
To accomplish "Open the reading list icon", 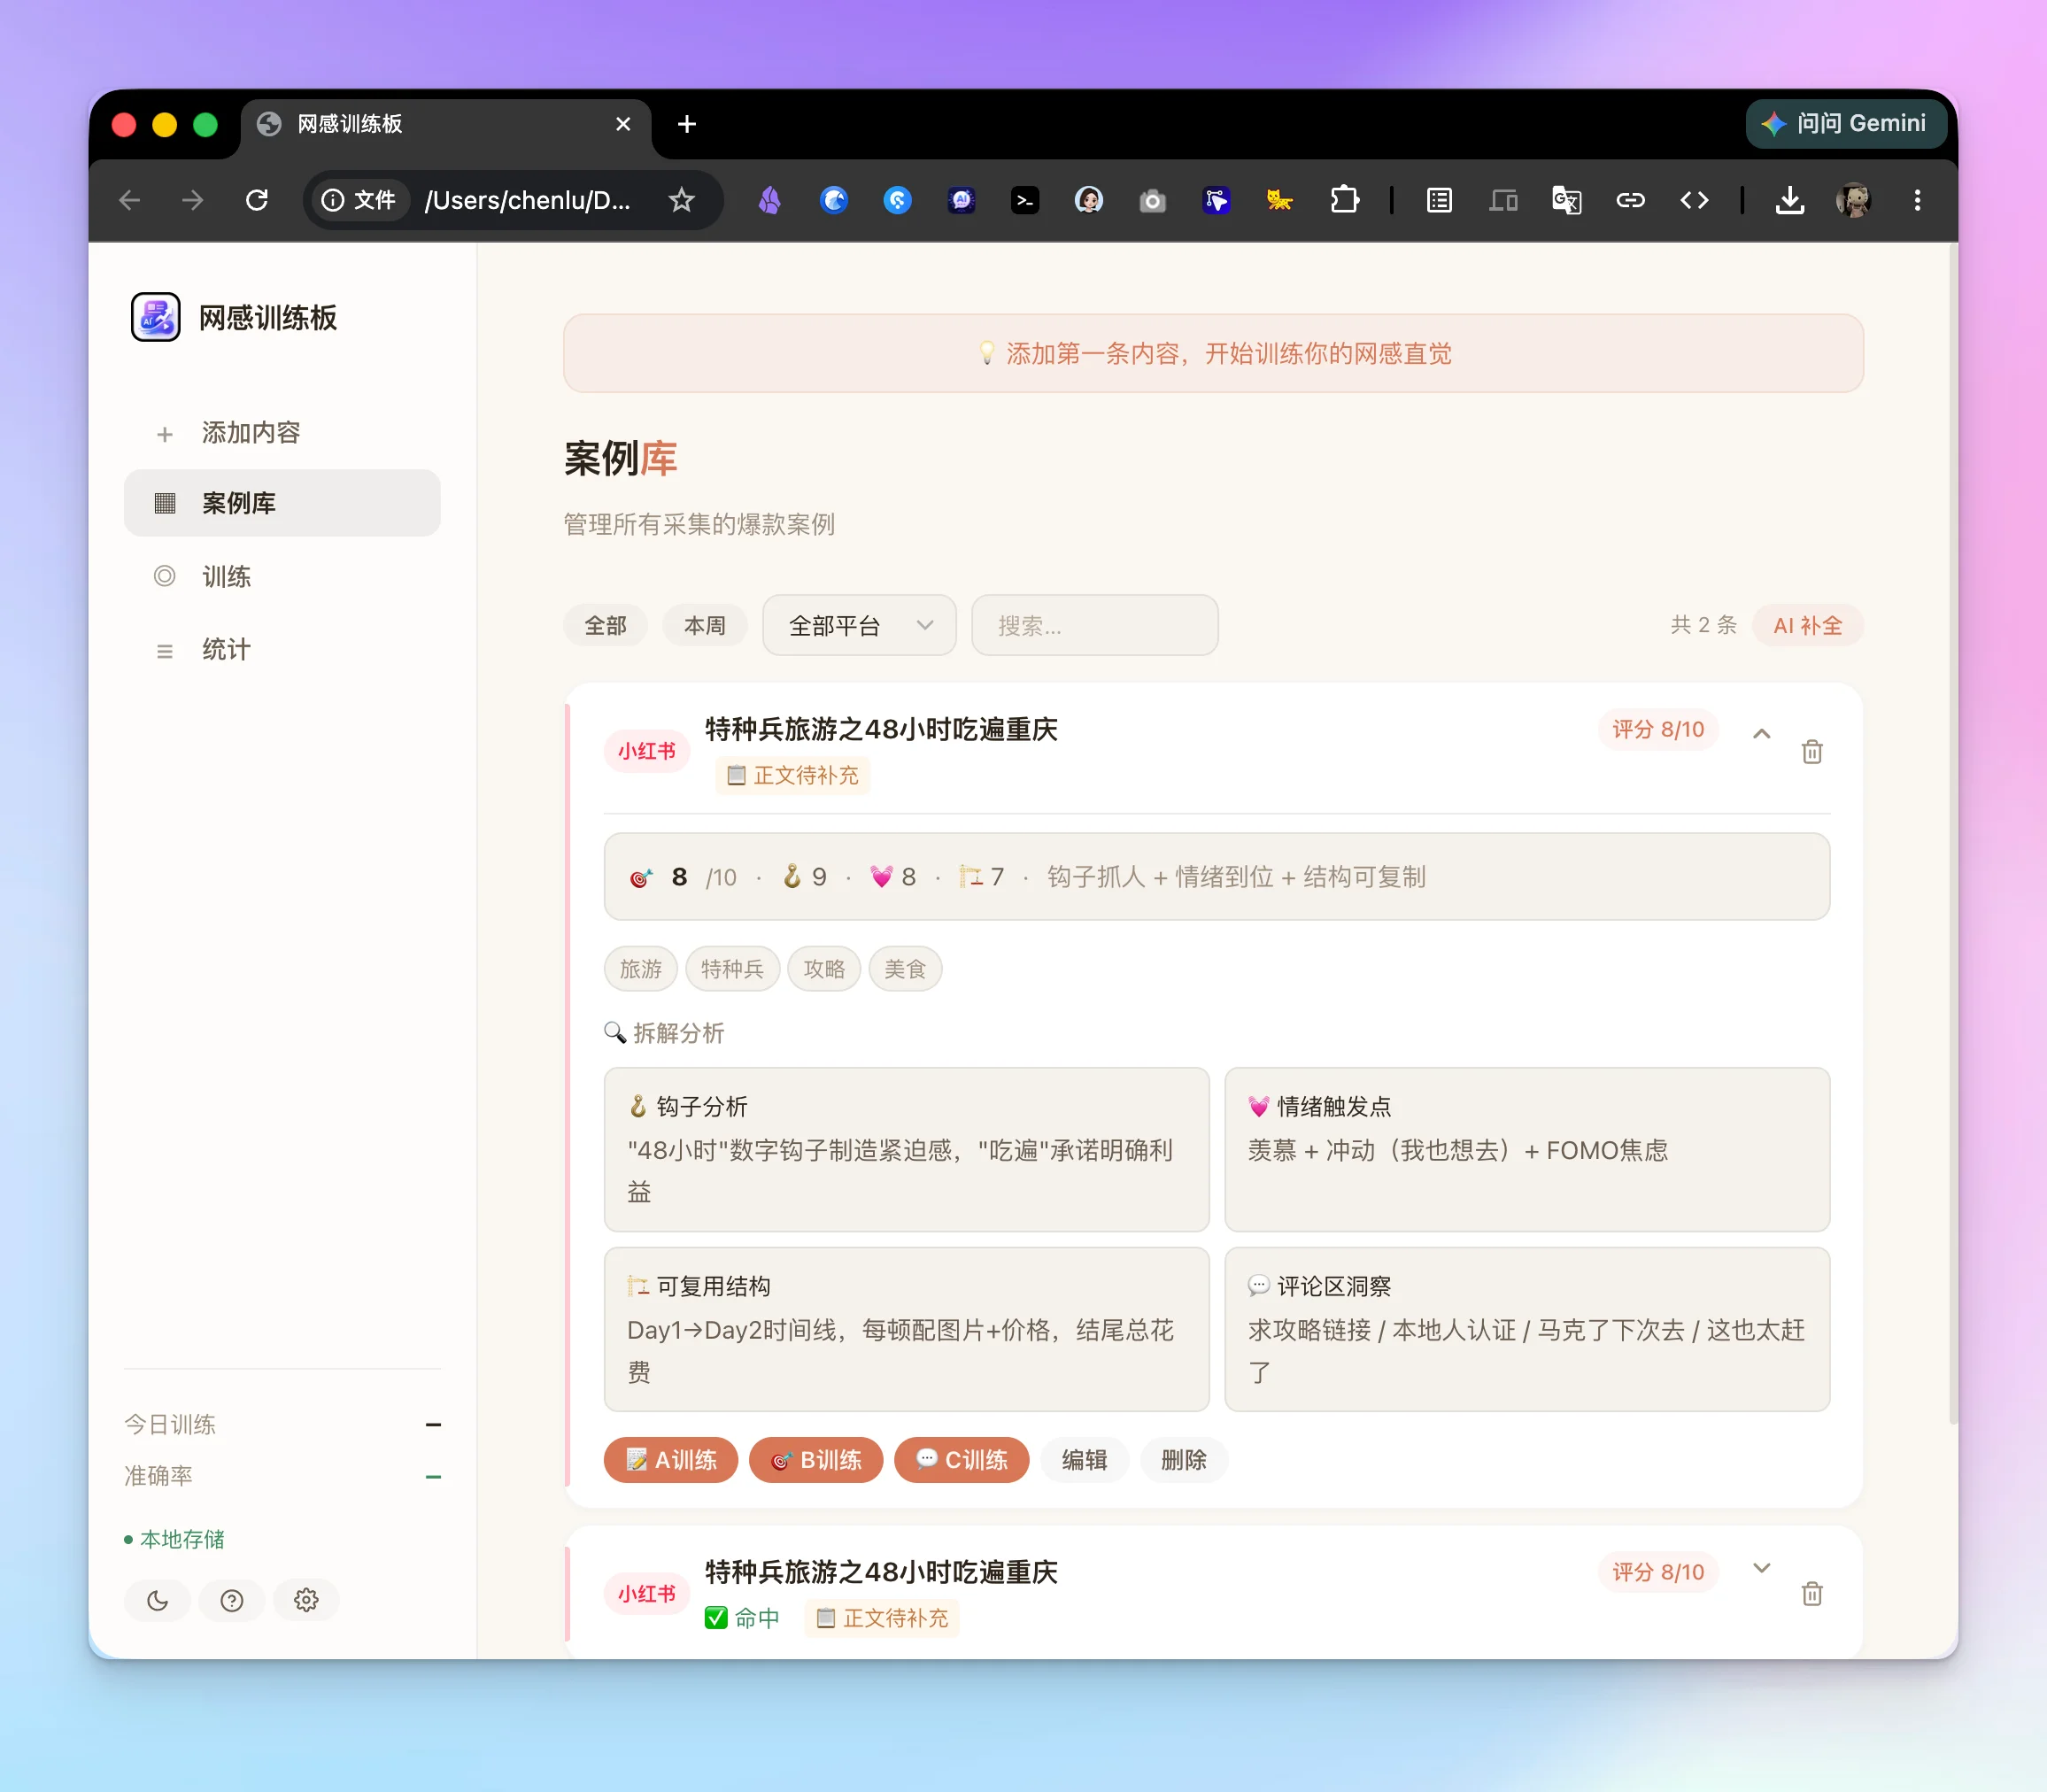I will (x=1439, y=200).
